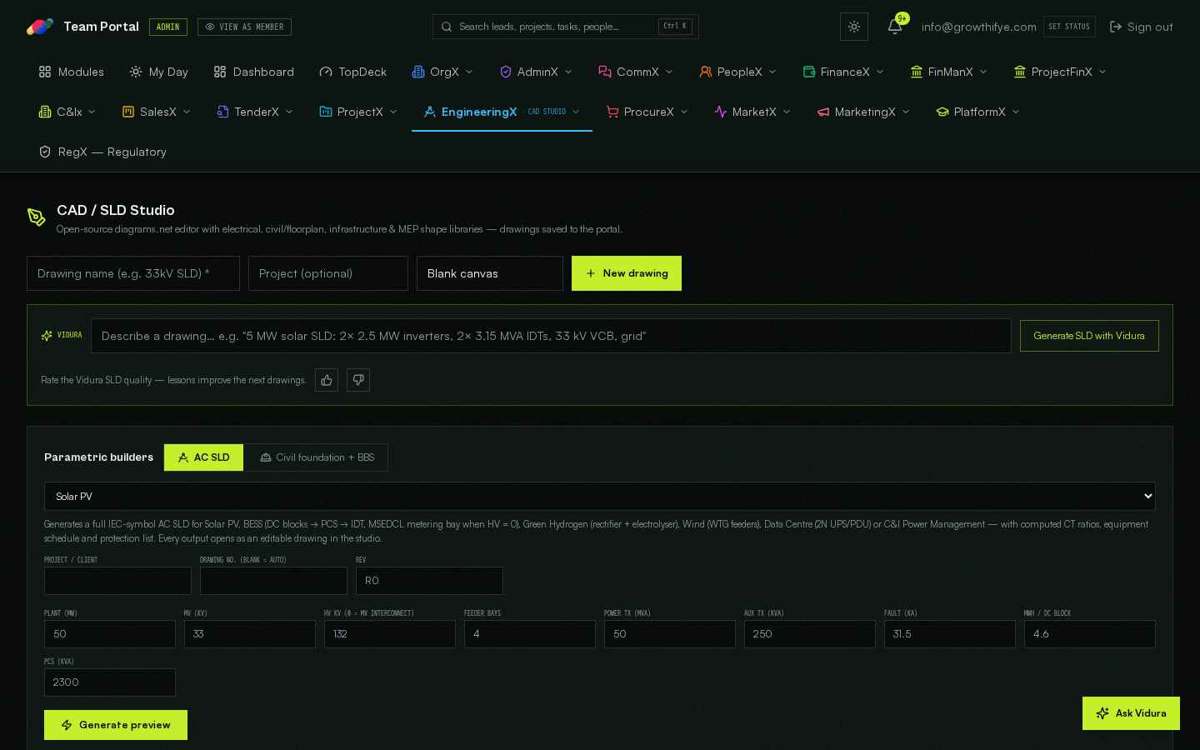Viewport: 1200px width, 750px height.
Task: Focus the global search box
Action: (x=565, y=27)
